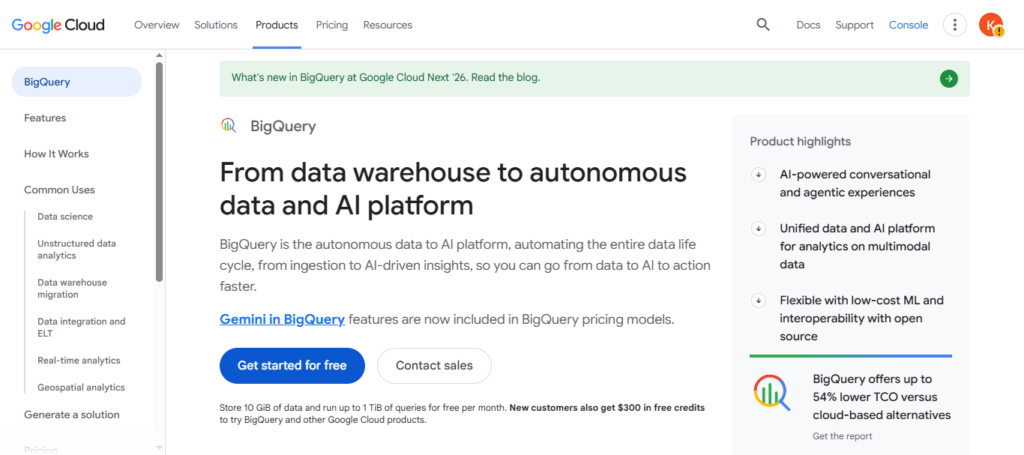Go to Docs in header
1024x455 pixels.
808,25
